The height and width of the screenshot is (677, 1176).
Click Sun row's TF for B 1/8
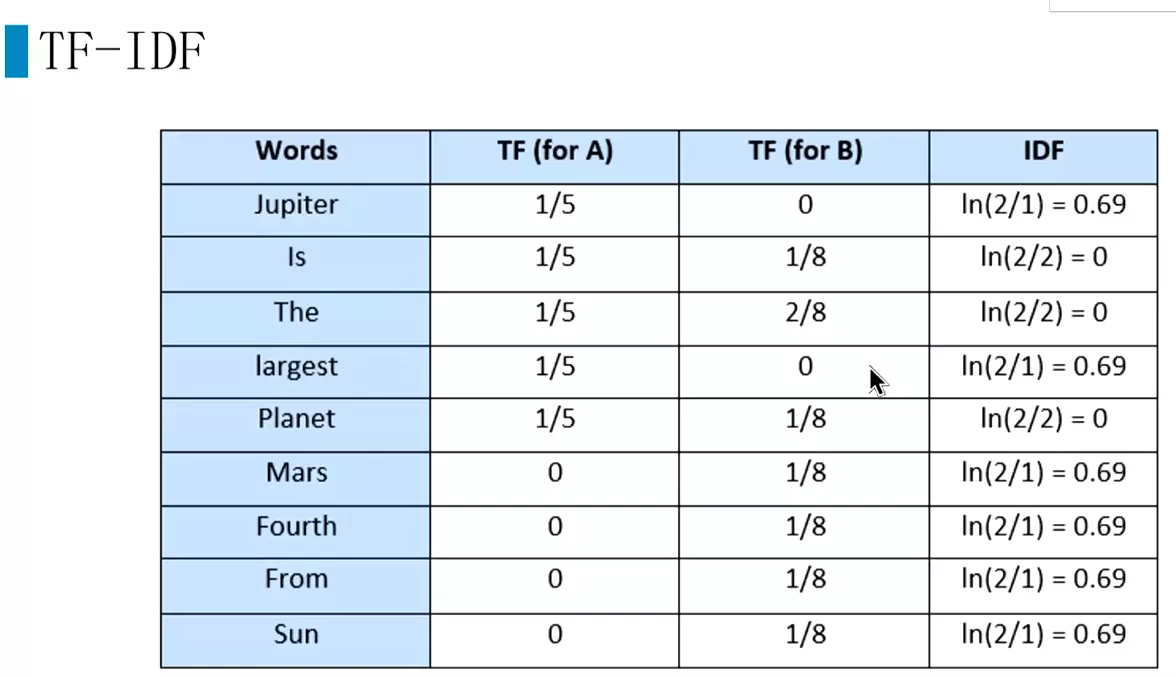pyautogui.click(x=806, y=634)
